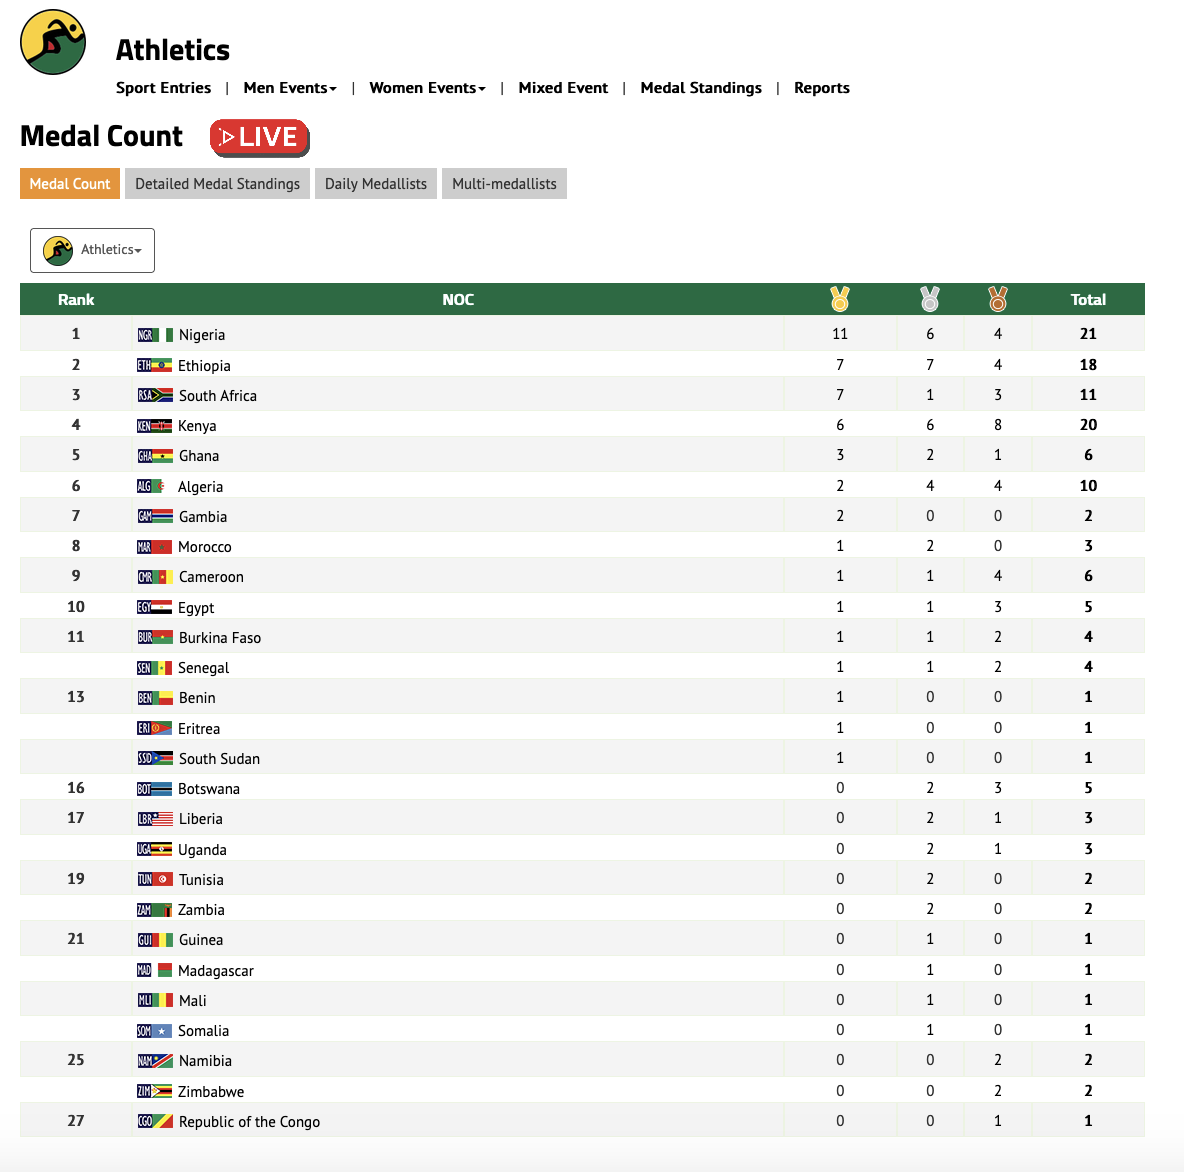This screenshot has height=1172, width=1184.
Task: Open the Sport Entries link
Action: point(163,88)
